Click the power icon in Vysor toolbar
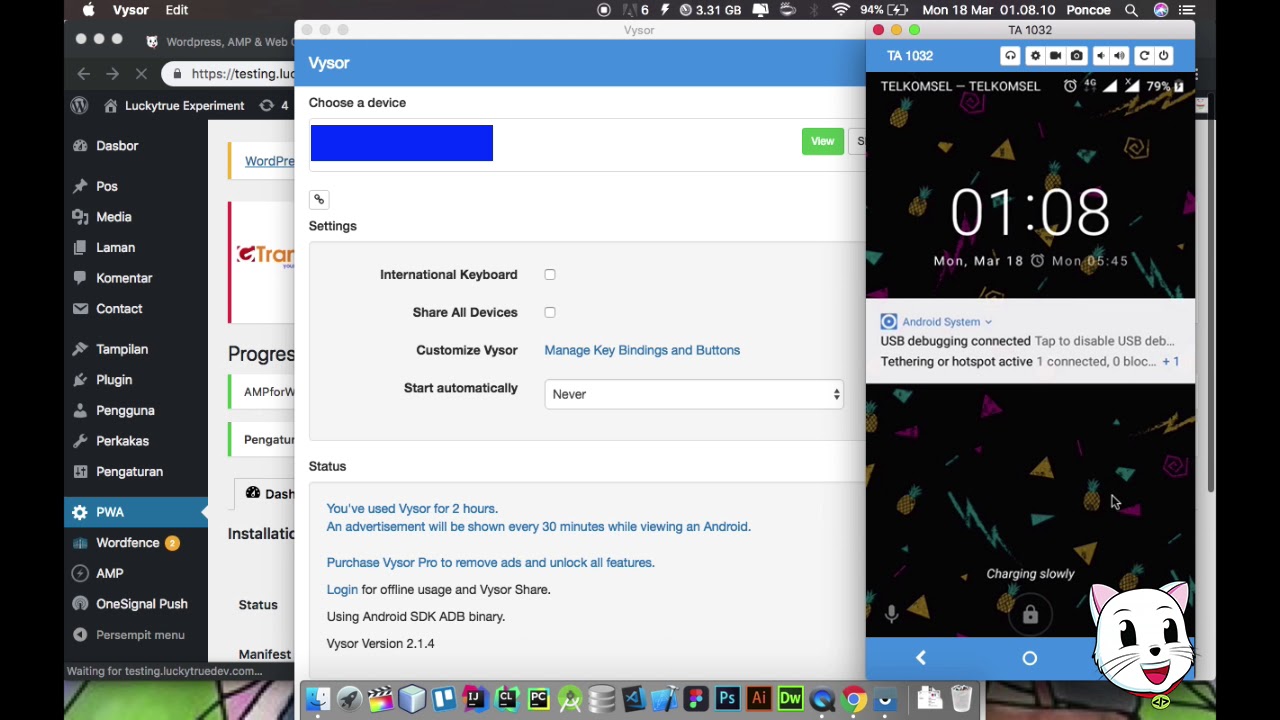The height and width of the screenshot is (720, 1280). coord(1163,56)
